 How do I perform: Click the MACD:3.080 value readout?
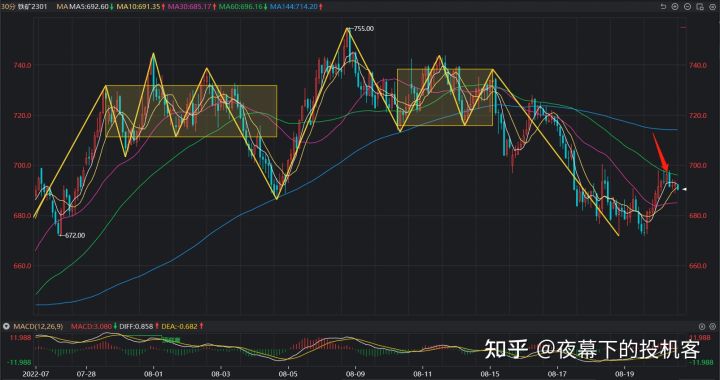tap(91, 326)
